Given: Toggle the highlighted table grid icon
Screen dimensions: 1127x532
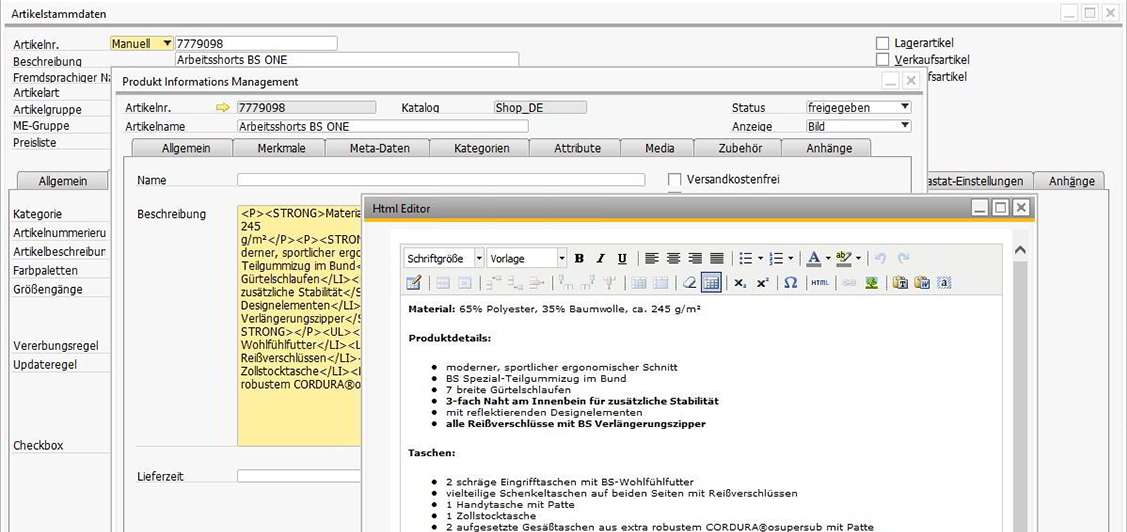Looking at the screenshot, I should tap(711, 283).
